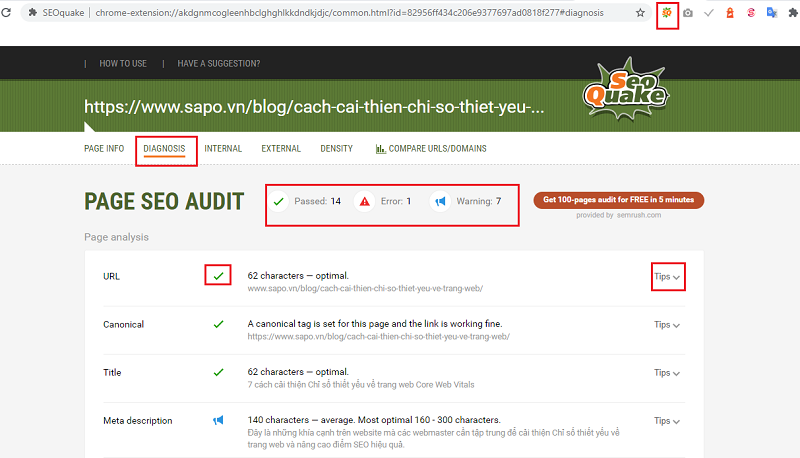Click the extension puzzle icon before SEOquake label

33,12
